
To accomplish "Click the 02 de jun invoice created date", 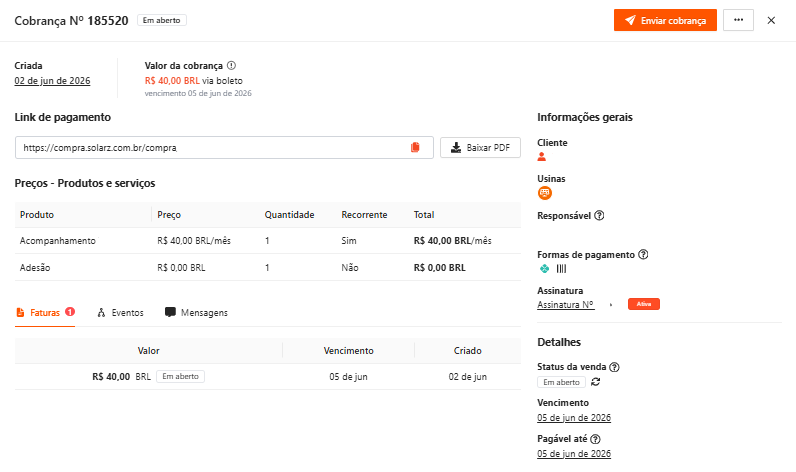I will pyautogui.click(x=468, y=377).
